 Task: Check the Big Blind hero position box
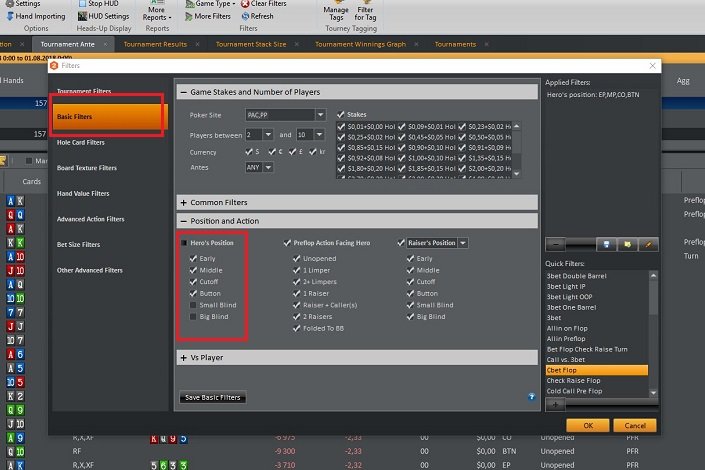pos(194,316)
